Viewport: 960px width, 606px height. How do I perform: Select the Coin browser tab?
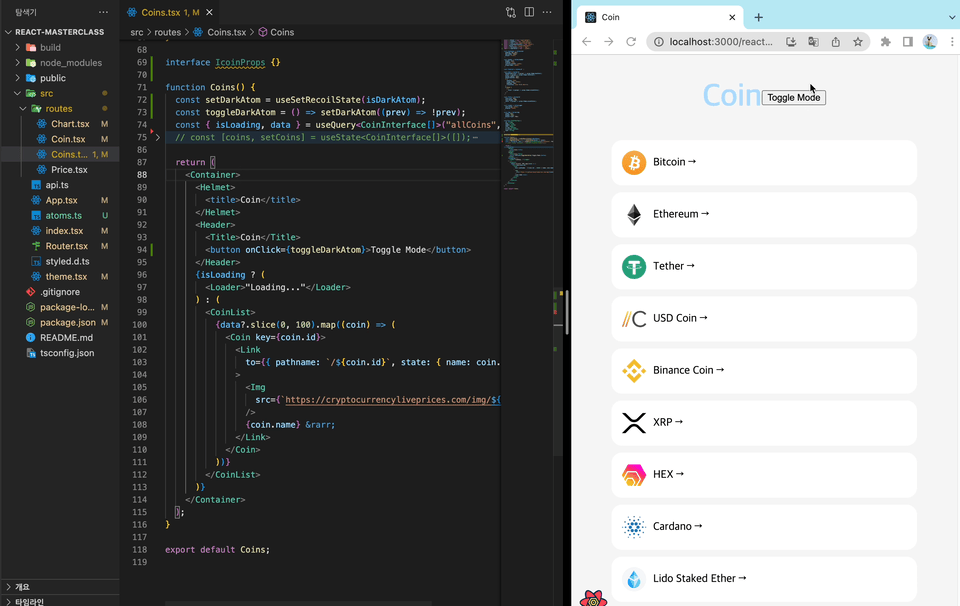pyautogui.click(x=660, y=17)
